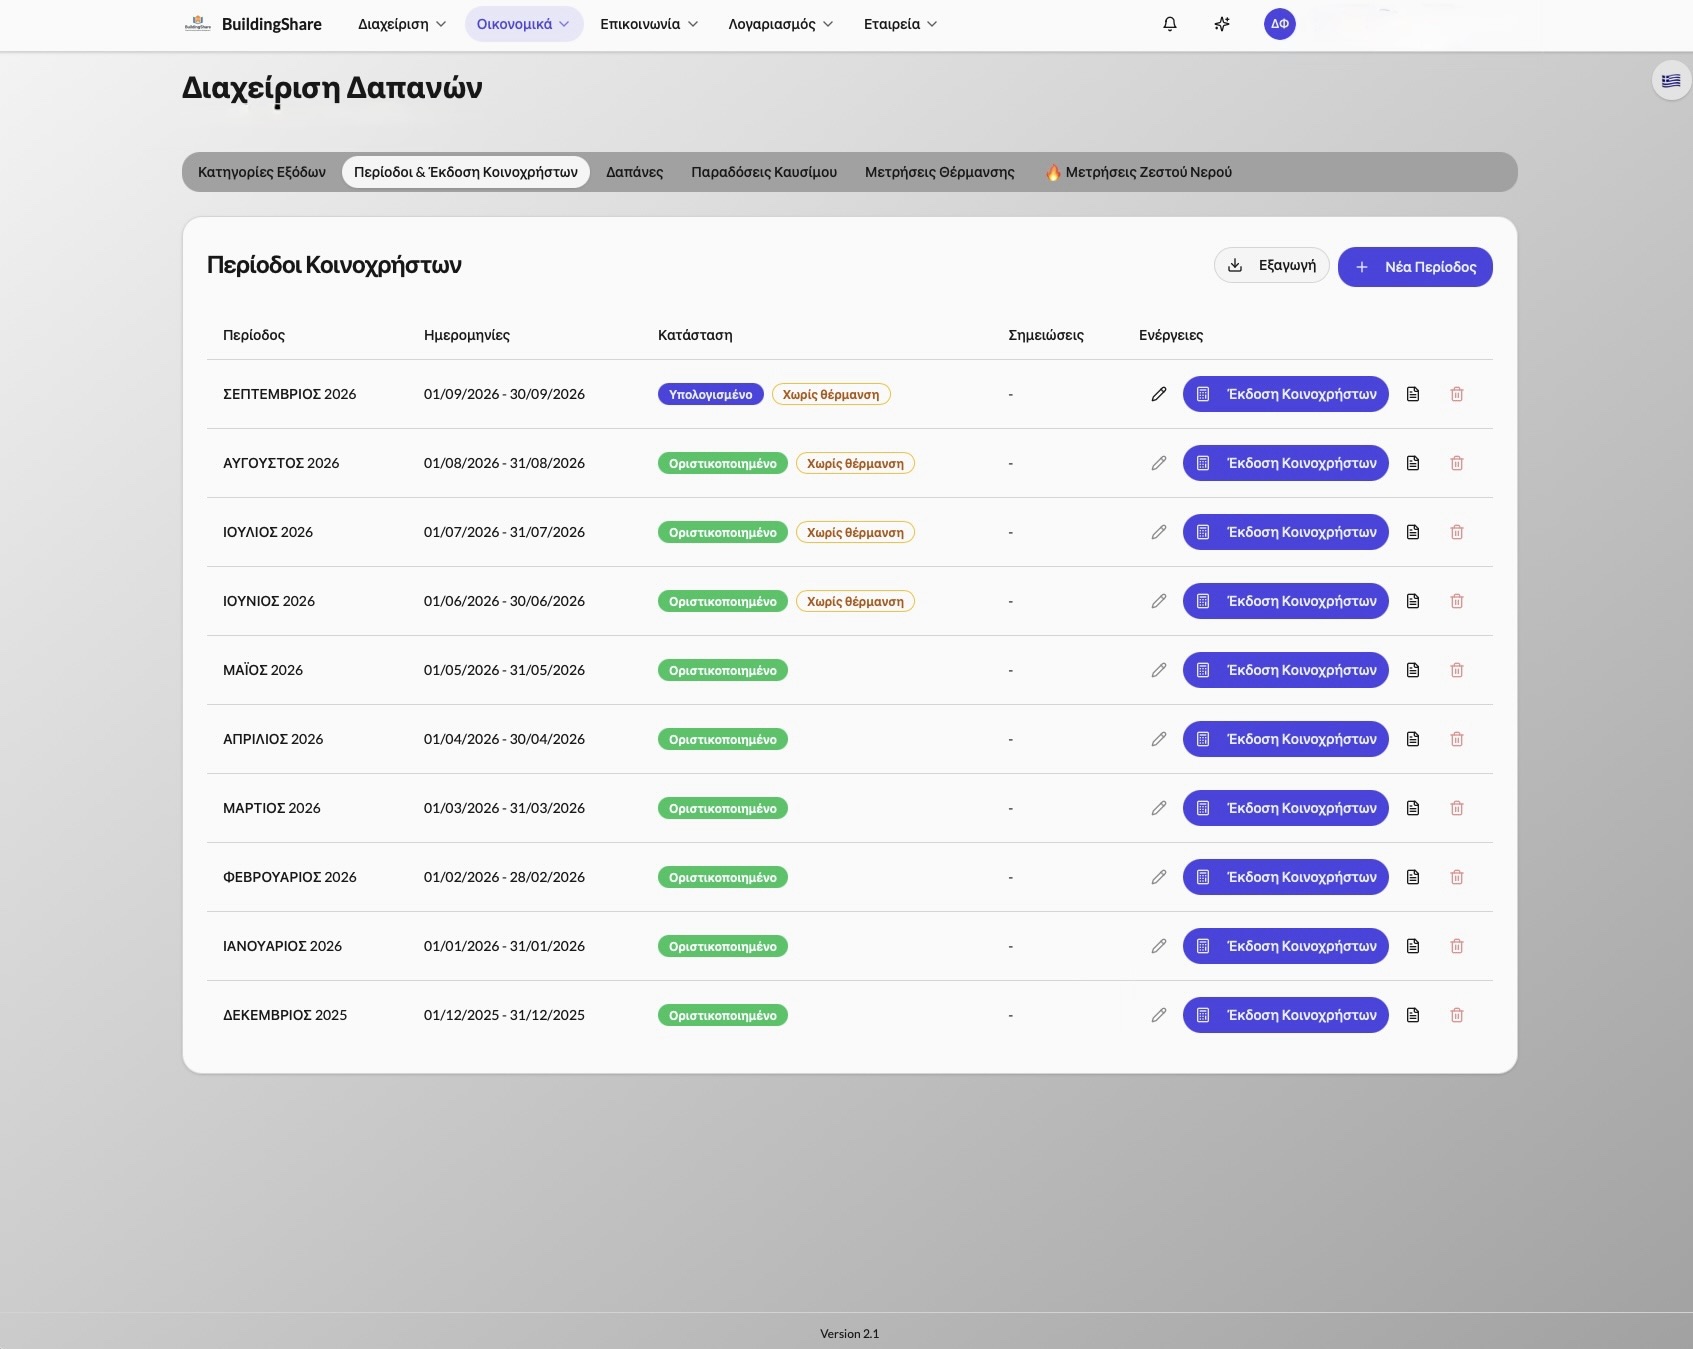Delete the ΜΑΪΟΣ 2026 period
1693x1349 pixels.
(x=1457, y=670)
